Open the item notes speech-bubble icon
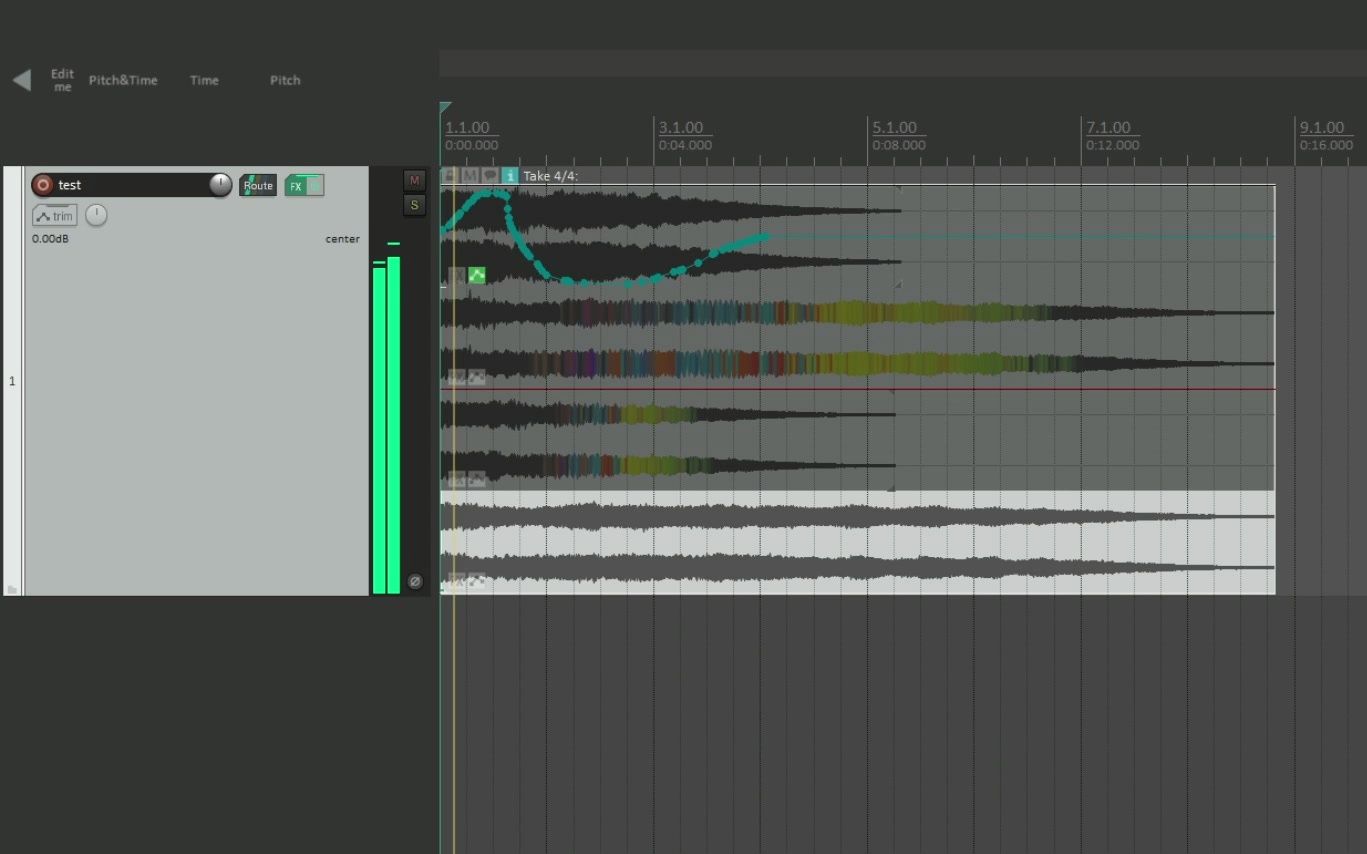This screenshot has width=1367, height=854. click(x=490, y=175)
